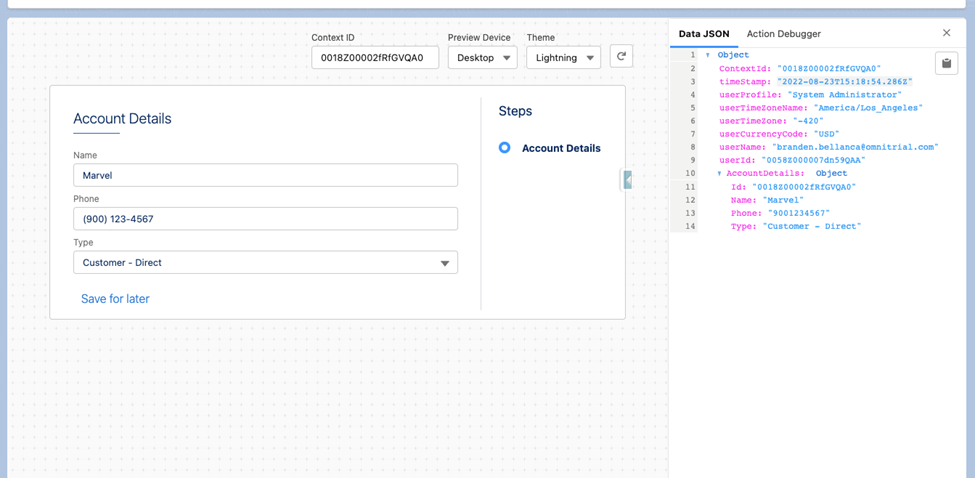Open the Theme dropdown
The width and height of the screenshot is (975, 478).
[563, 58]
